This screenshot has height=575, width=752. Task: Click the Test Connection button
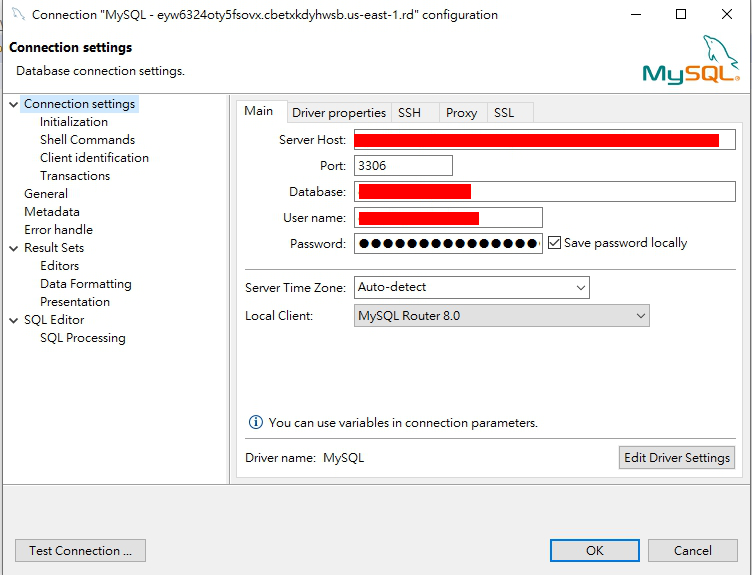[x=81, y=551]
